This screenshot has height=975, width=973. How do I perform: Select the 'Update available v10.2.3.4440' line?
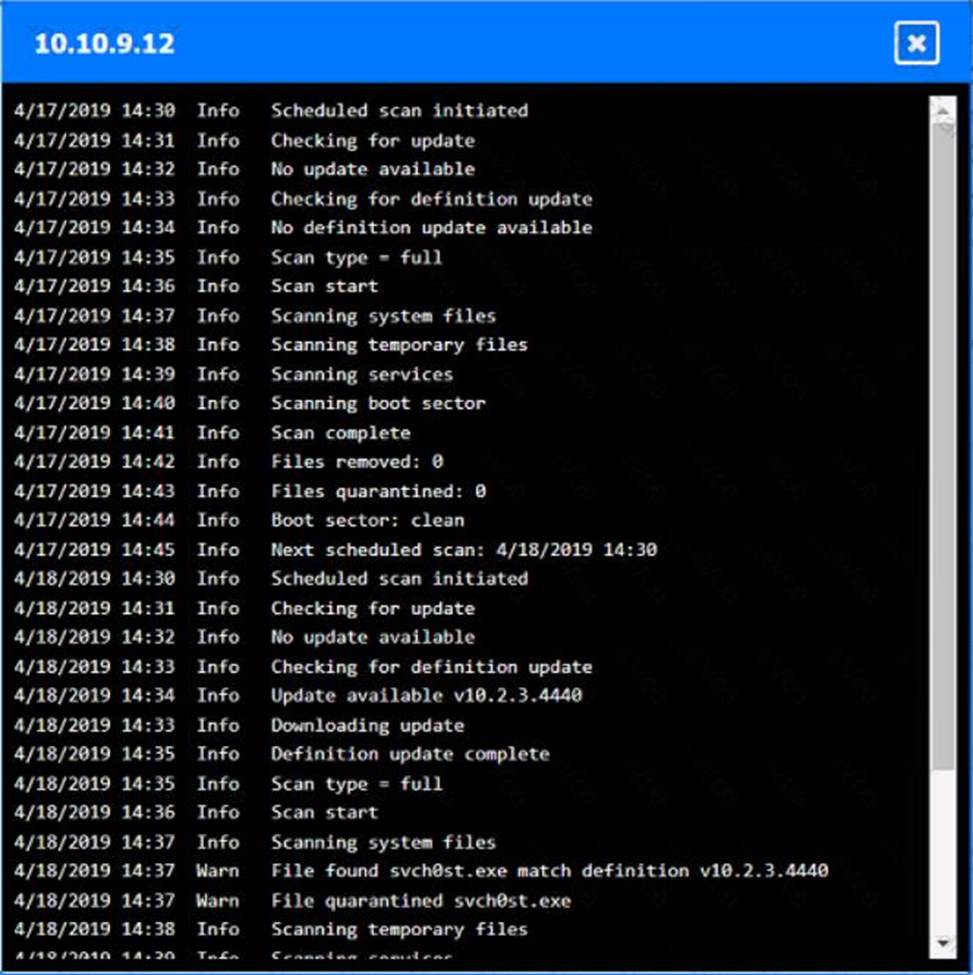click(x=426, y=695)
